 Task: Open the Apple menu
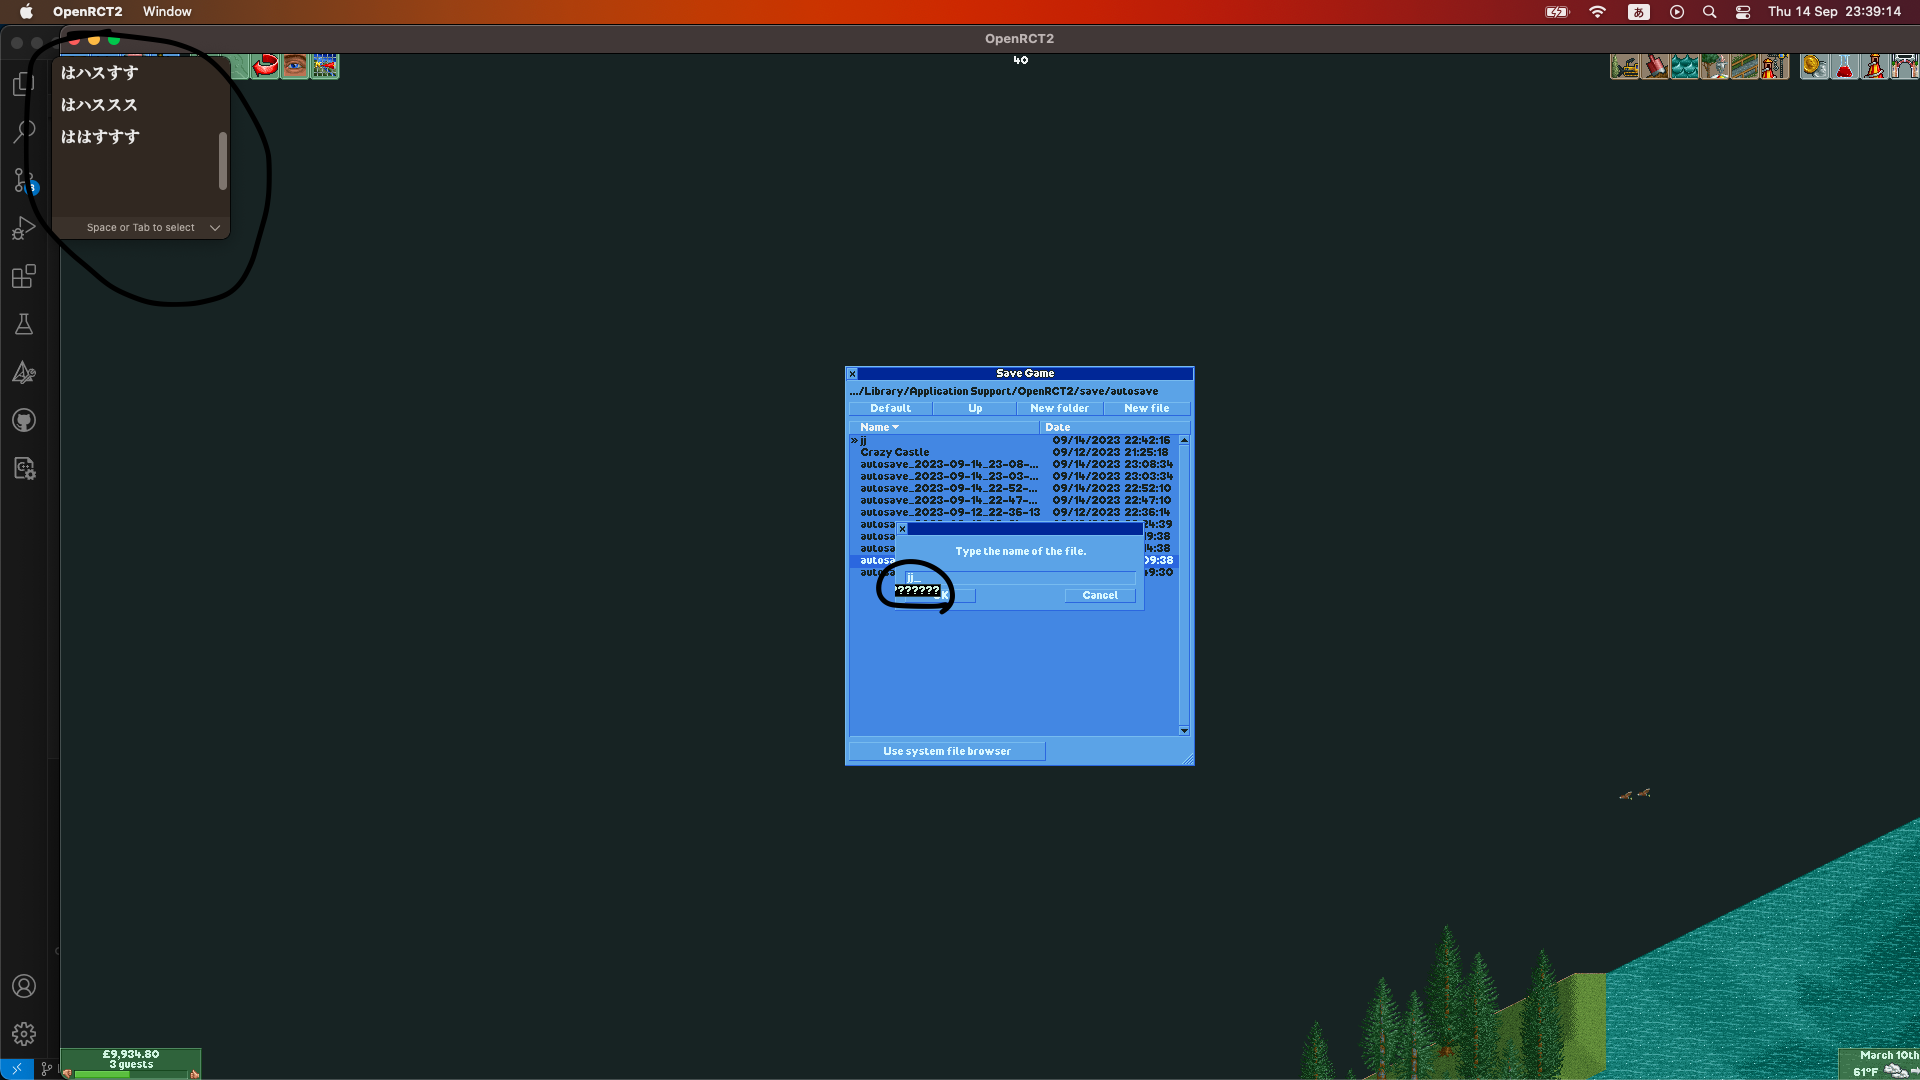coord(27,12)
